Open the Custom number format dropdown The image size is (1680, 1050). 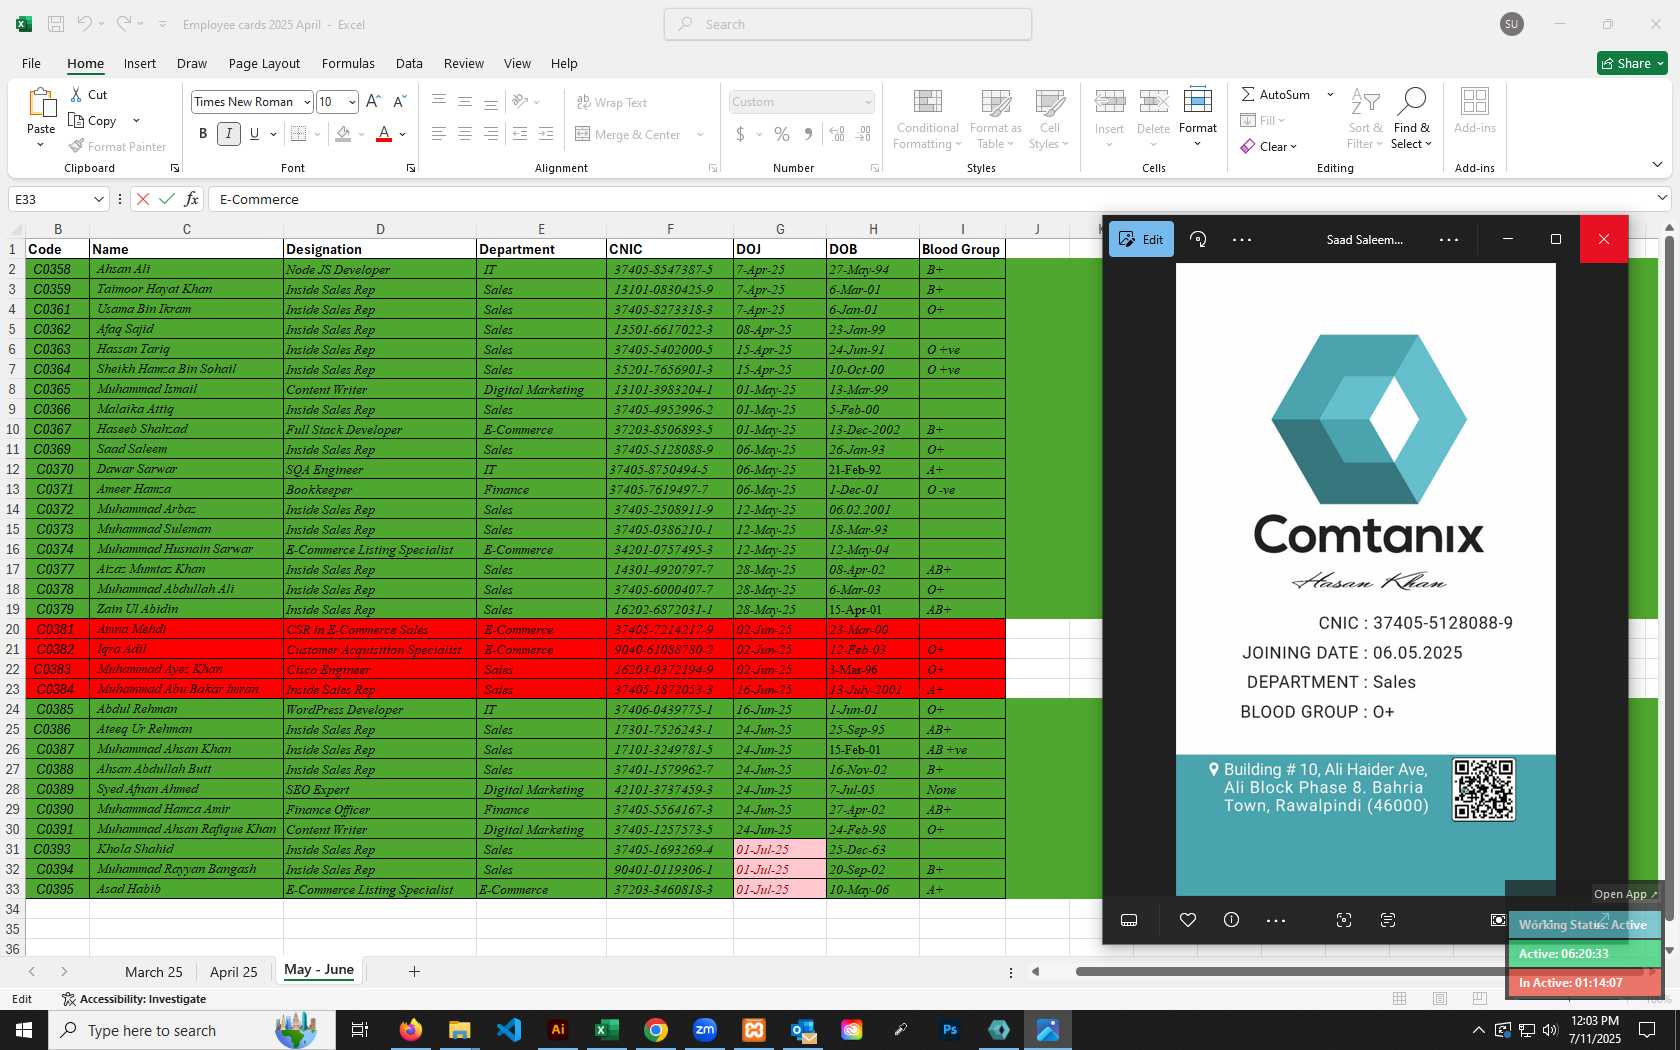coord(867,102)
